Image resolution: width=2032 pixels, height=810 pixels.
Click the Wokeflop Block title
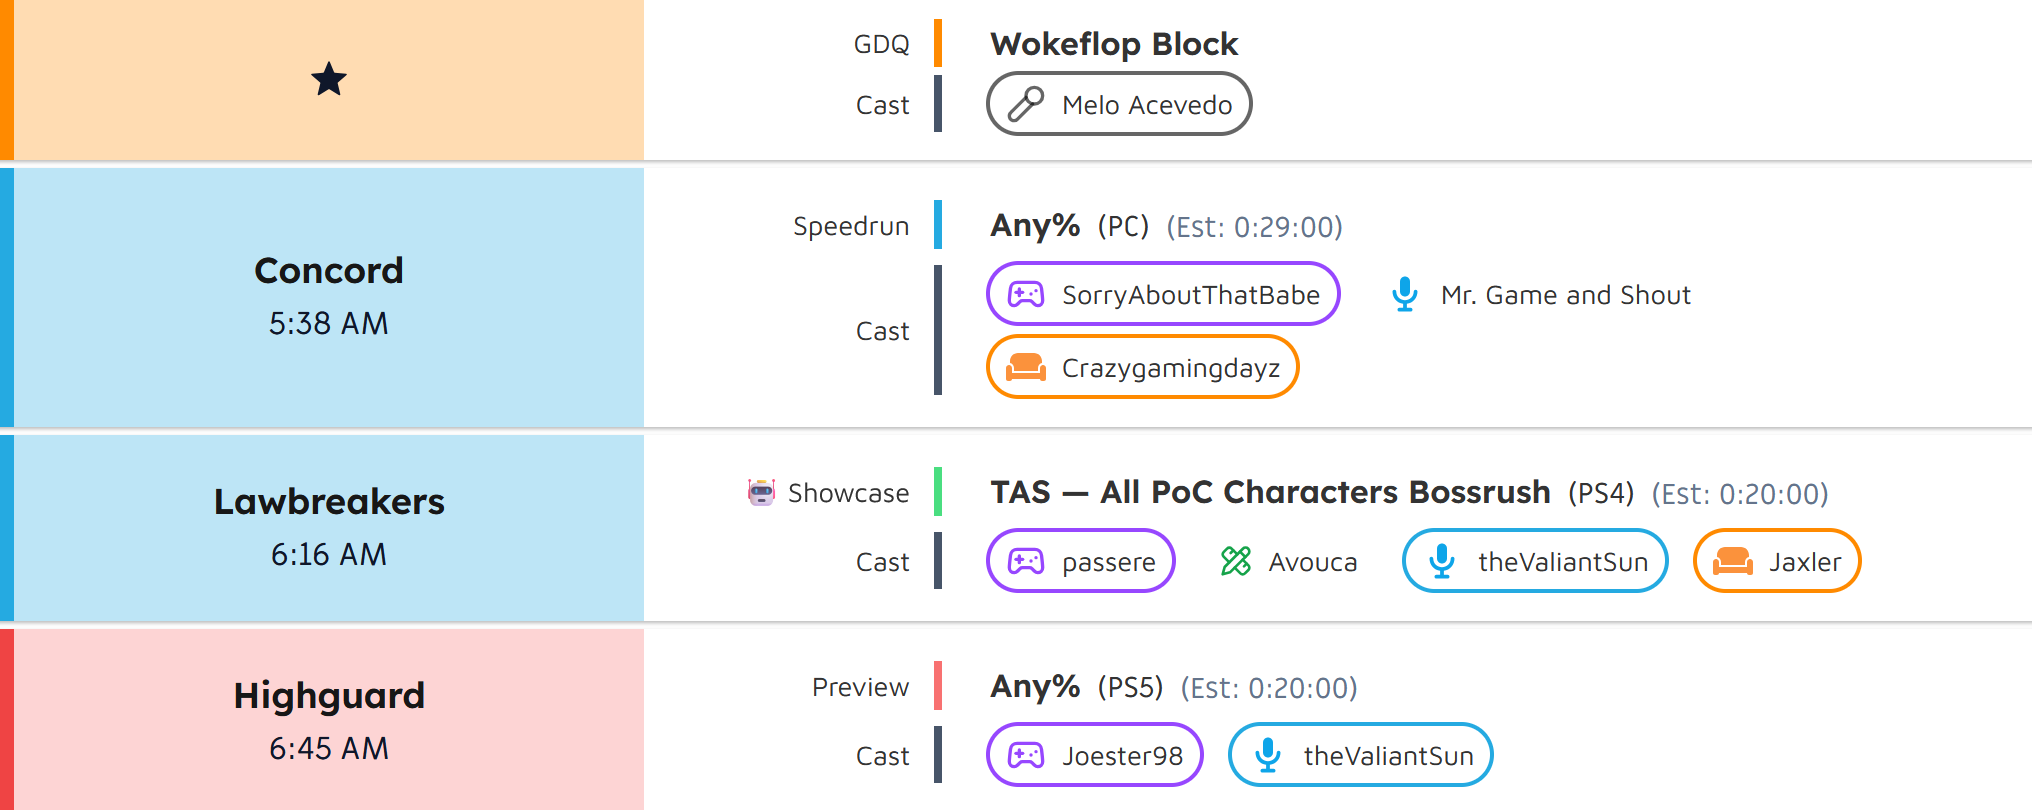coord(1114,44)
